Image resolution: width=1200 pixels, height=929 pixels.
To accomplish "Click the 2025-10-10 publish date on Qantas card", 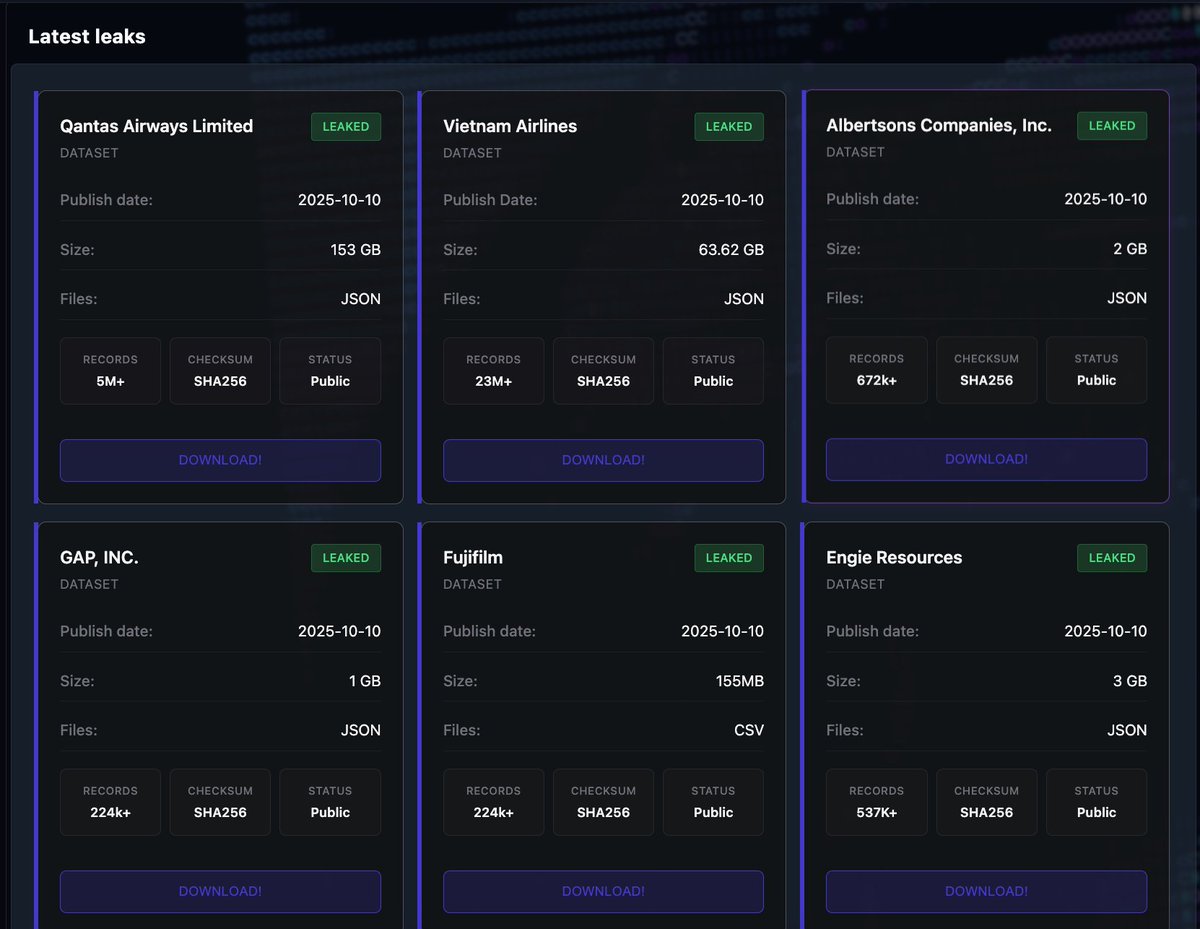I will point(339,200).
